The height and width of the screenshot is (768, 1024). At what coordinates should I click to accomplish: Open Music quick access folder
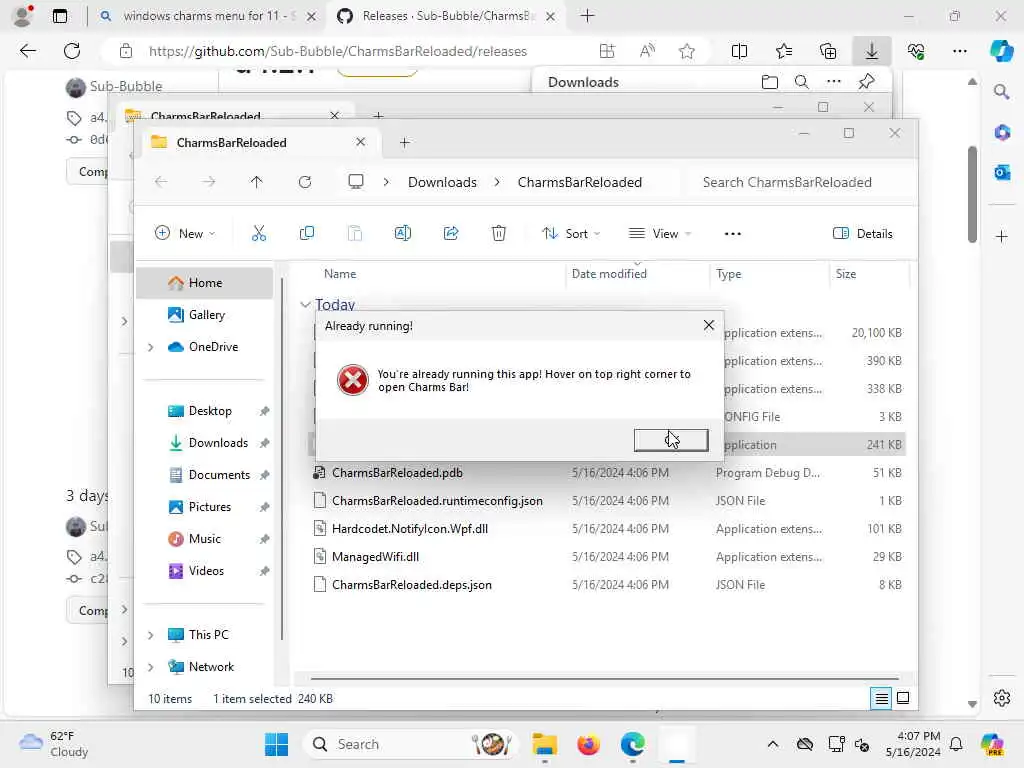pyautogui.click(x=205, y=539)
